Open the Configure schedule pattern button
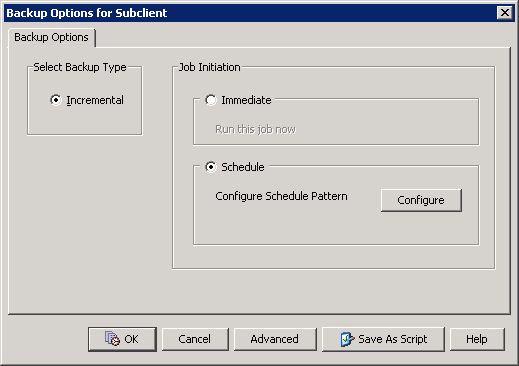519x366 pixels. pyautogui.click(x=421, y=200)
